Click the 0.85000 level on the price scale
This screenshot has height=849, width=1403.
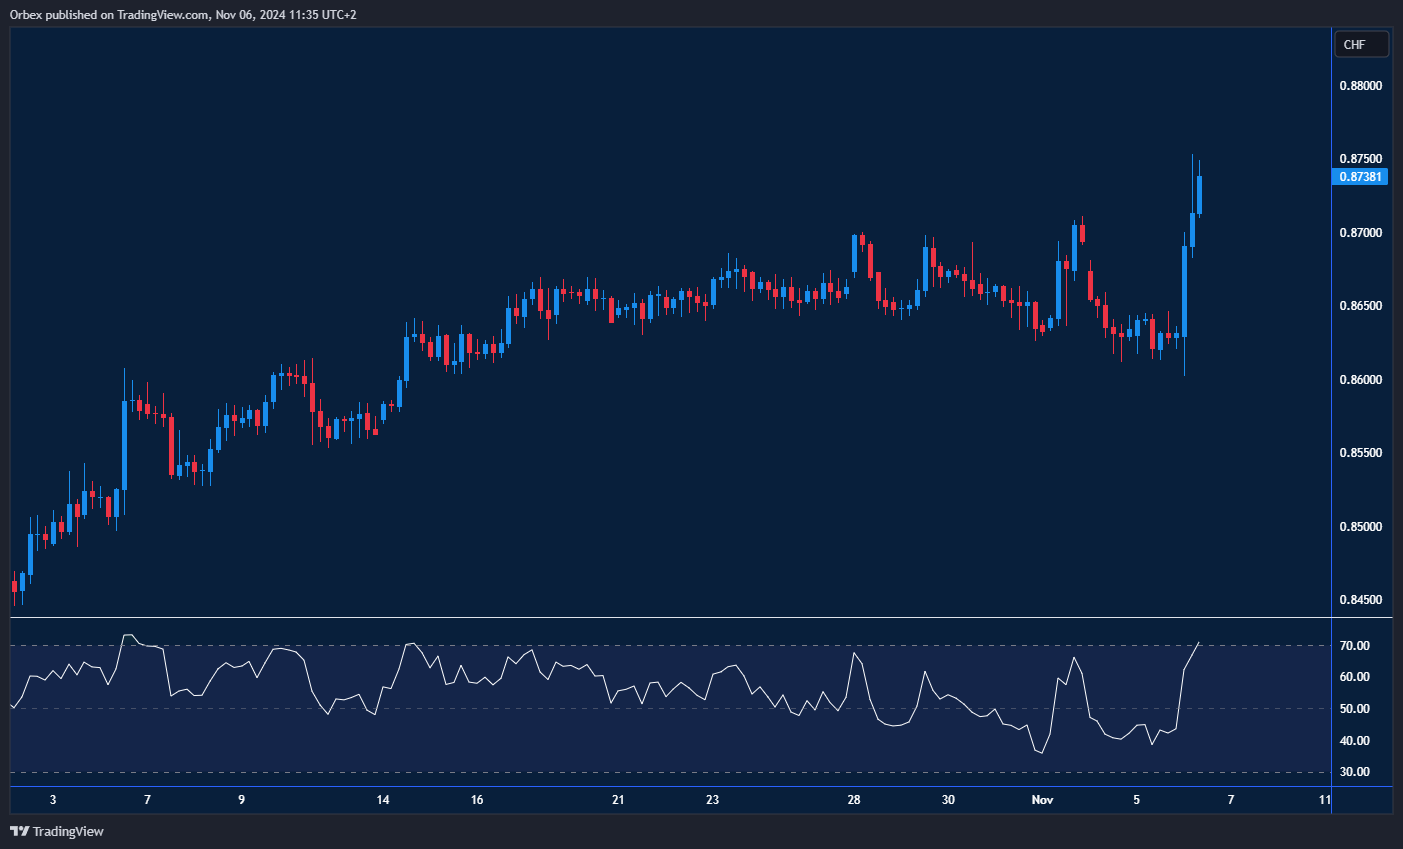point(1360,527)
